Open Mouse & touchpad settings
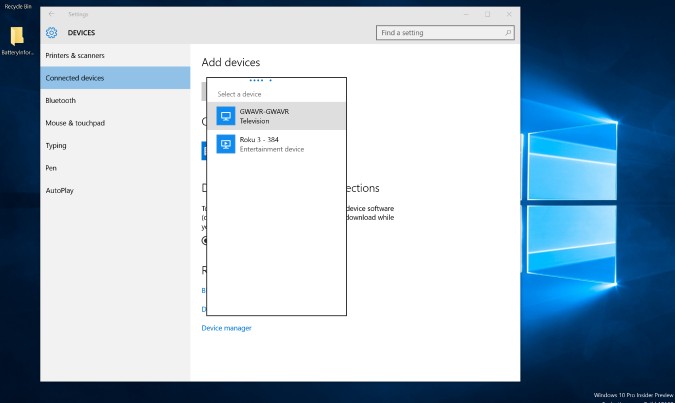 pos(75,123)
